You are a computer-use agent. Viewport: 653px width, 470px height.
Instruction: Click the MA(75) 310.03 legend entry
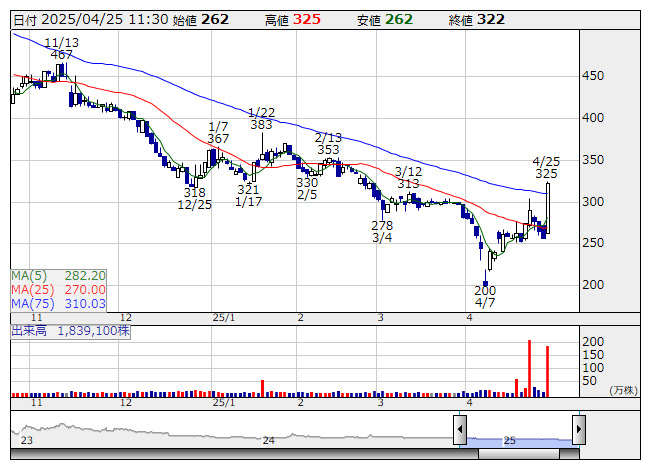tap(58, 304)
